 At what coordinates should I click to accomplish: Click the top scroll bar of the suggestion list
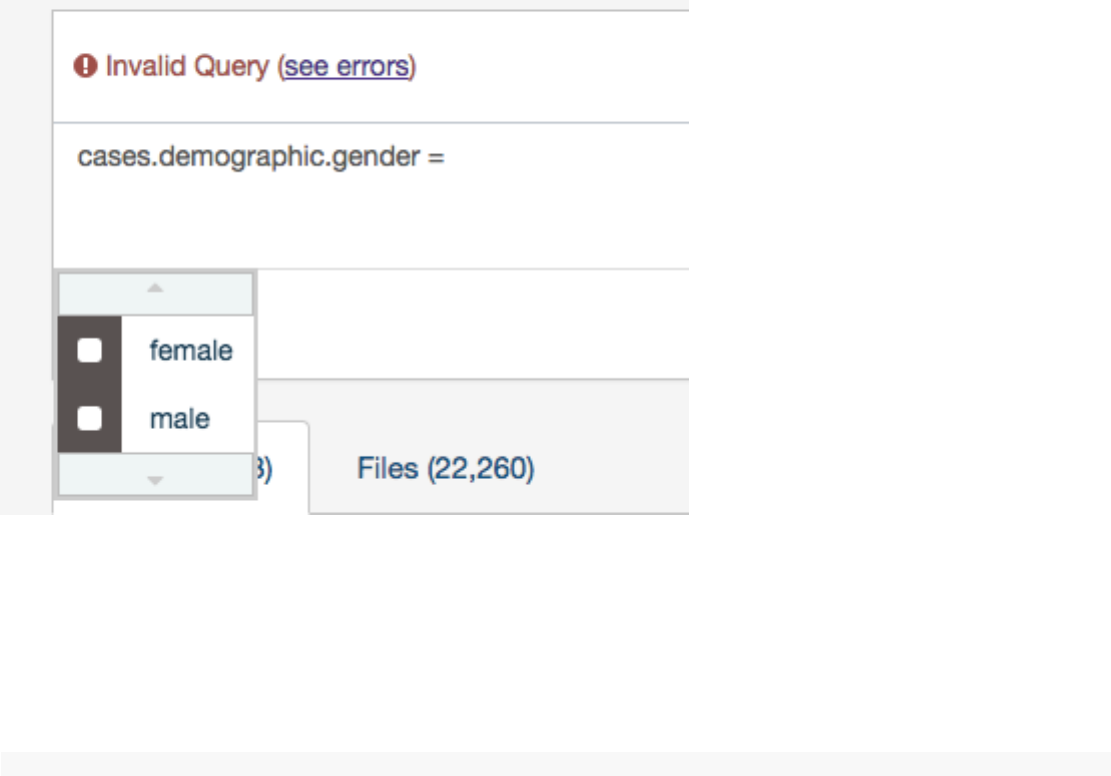pos(155,293)
